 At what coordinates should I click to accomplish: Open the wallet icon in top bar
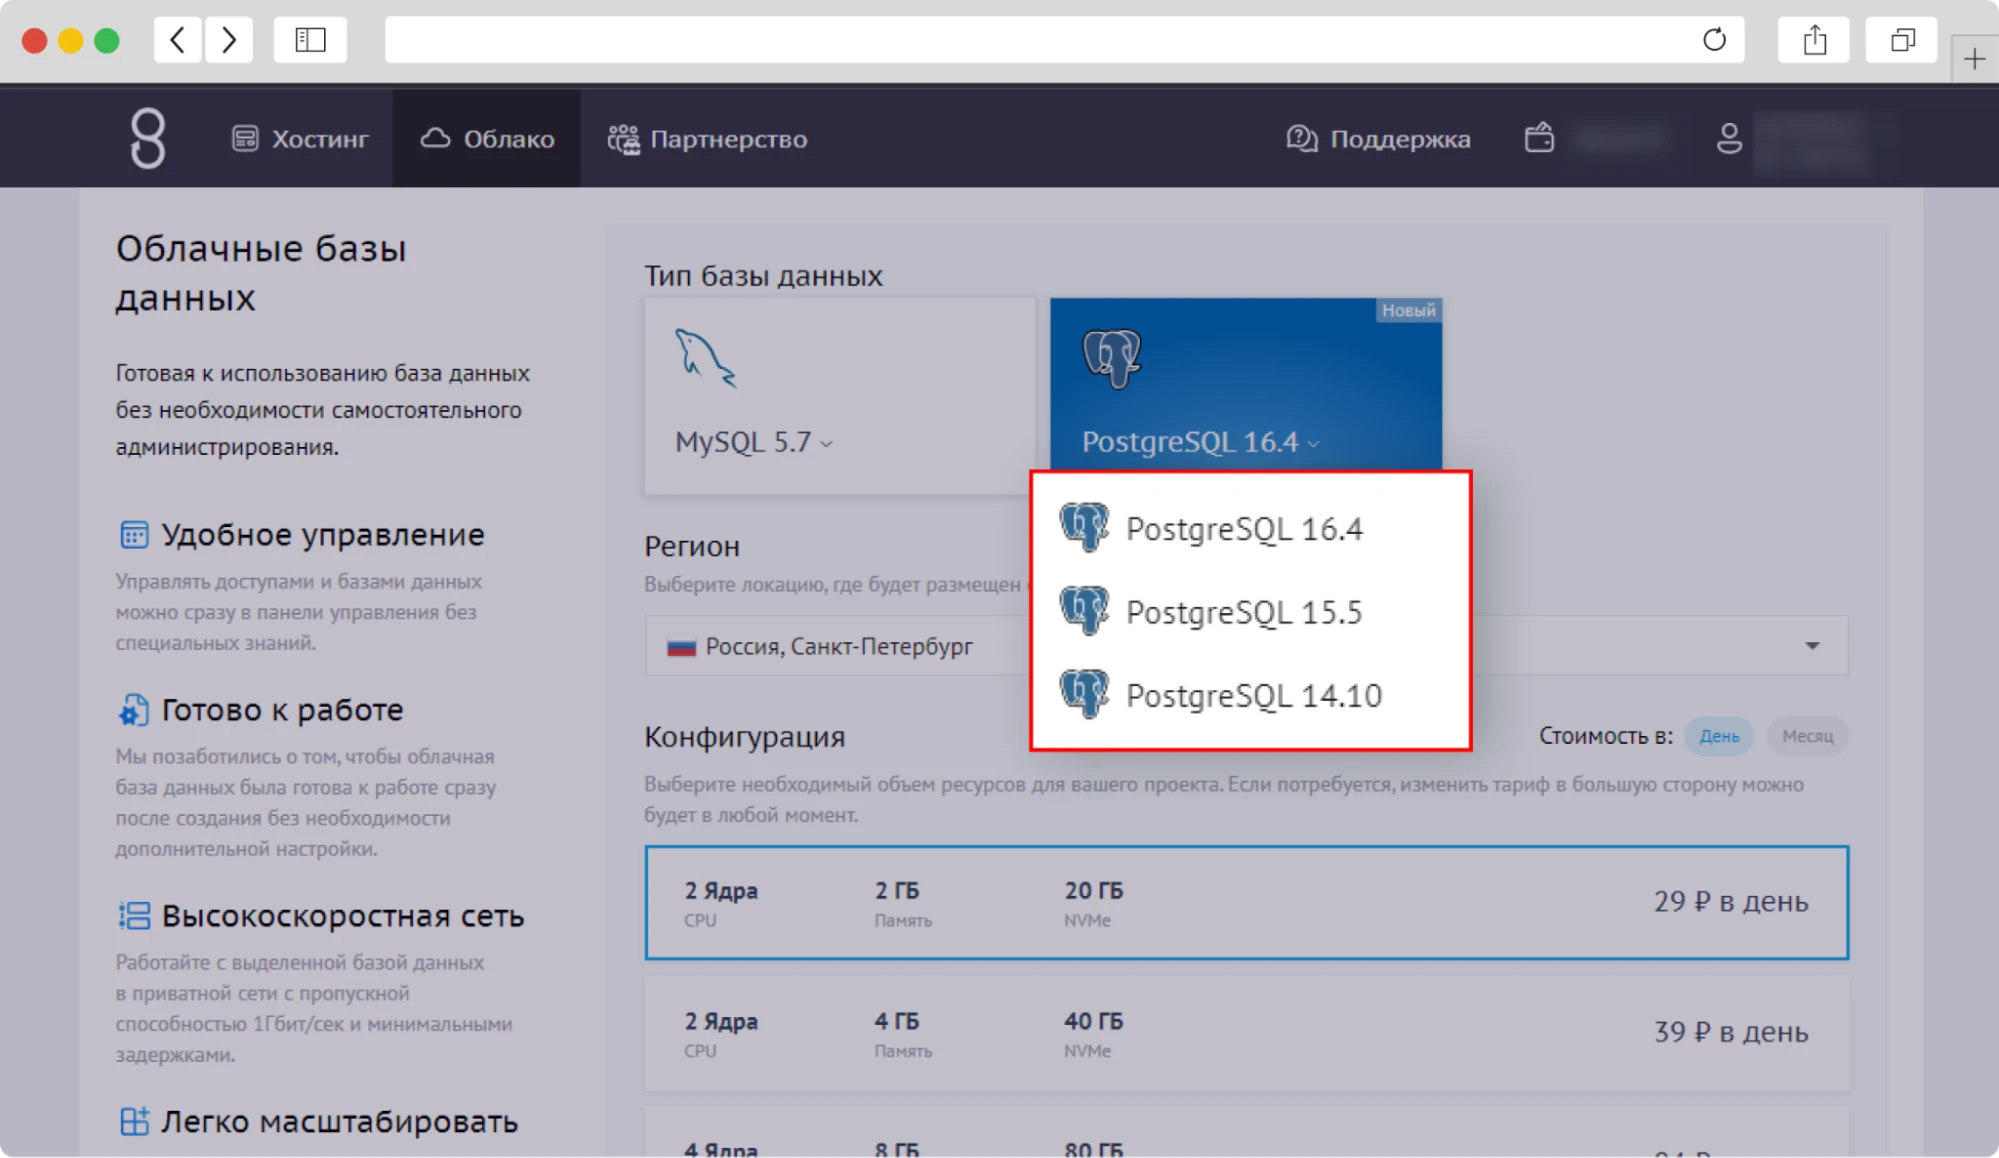(1540, 138)
